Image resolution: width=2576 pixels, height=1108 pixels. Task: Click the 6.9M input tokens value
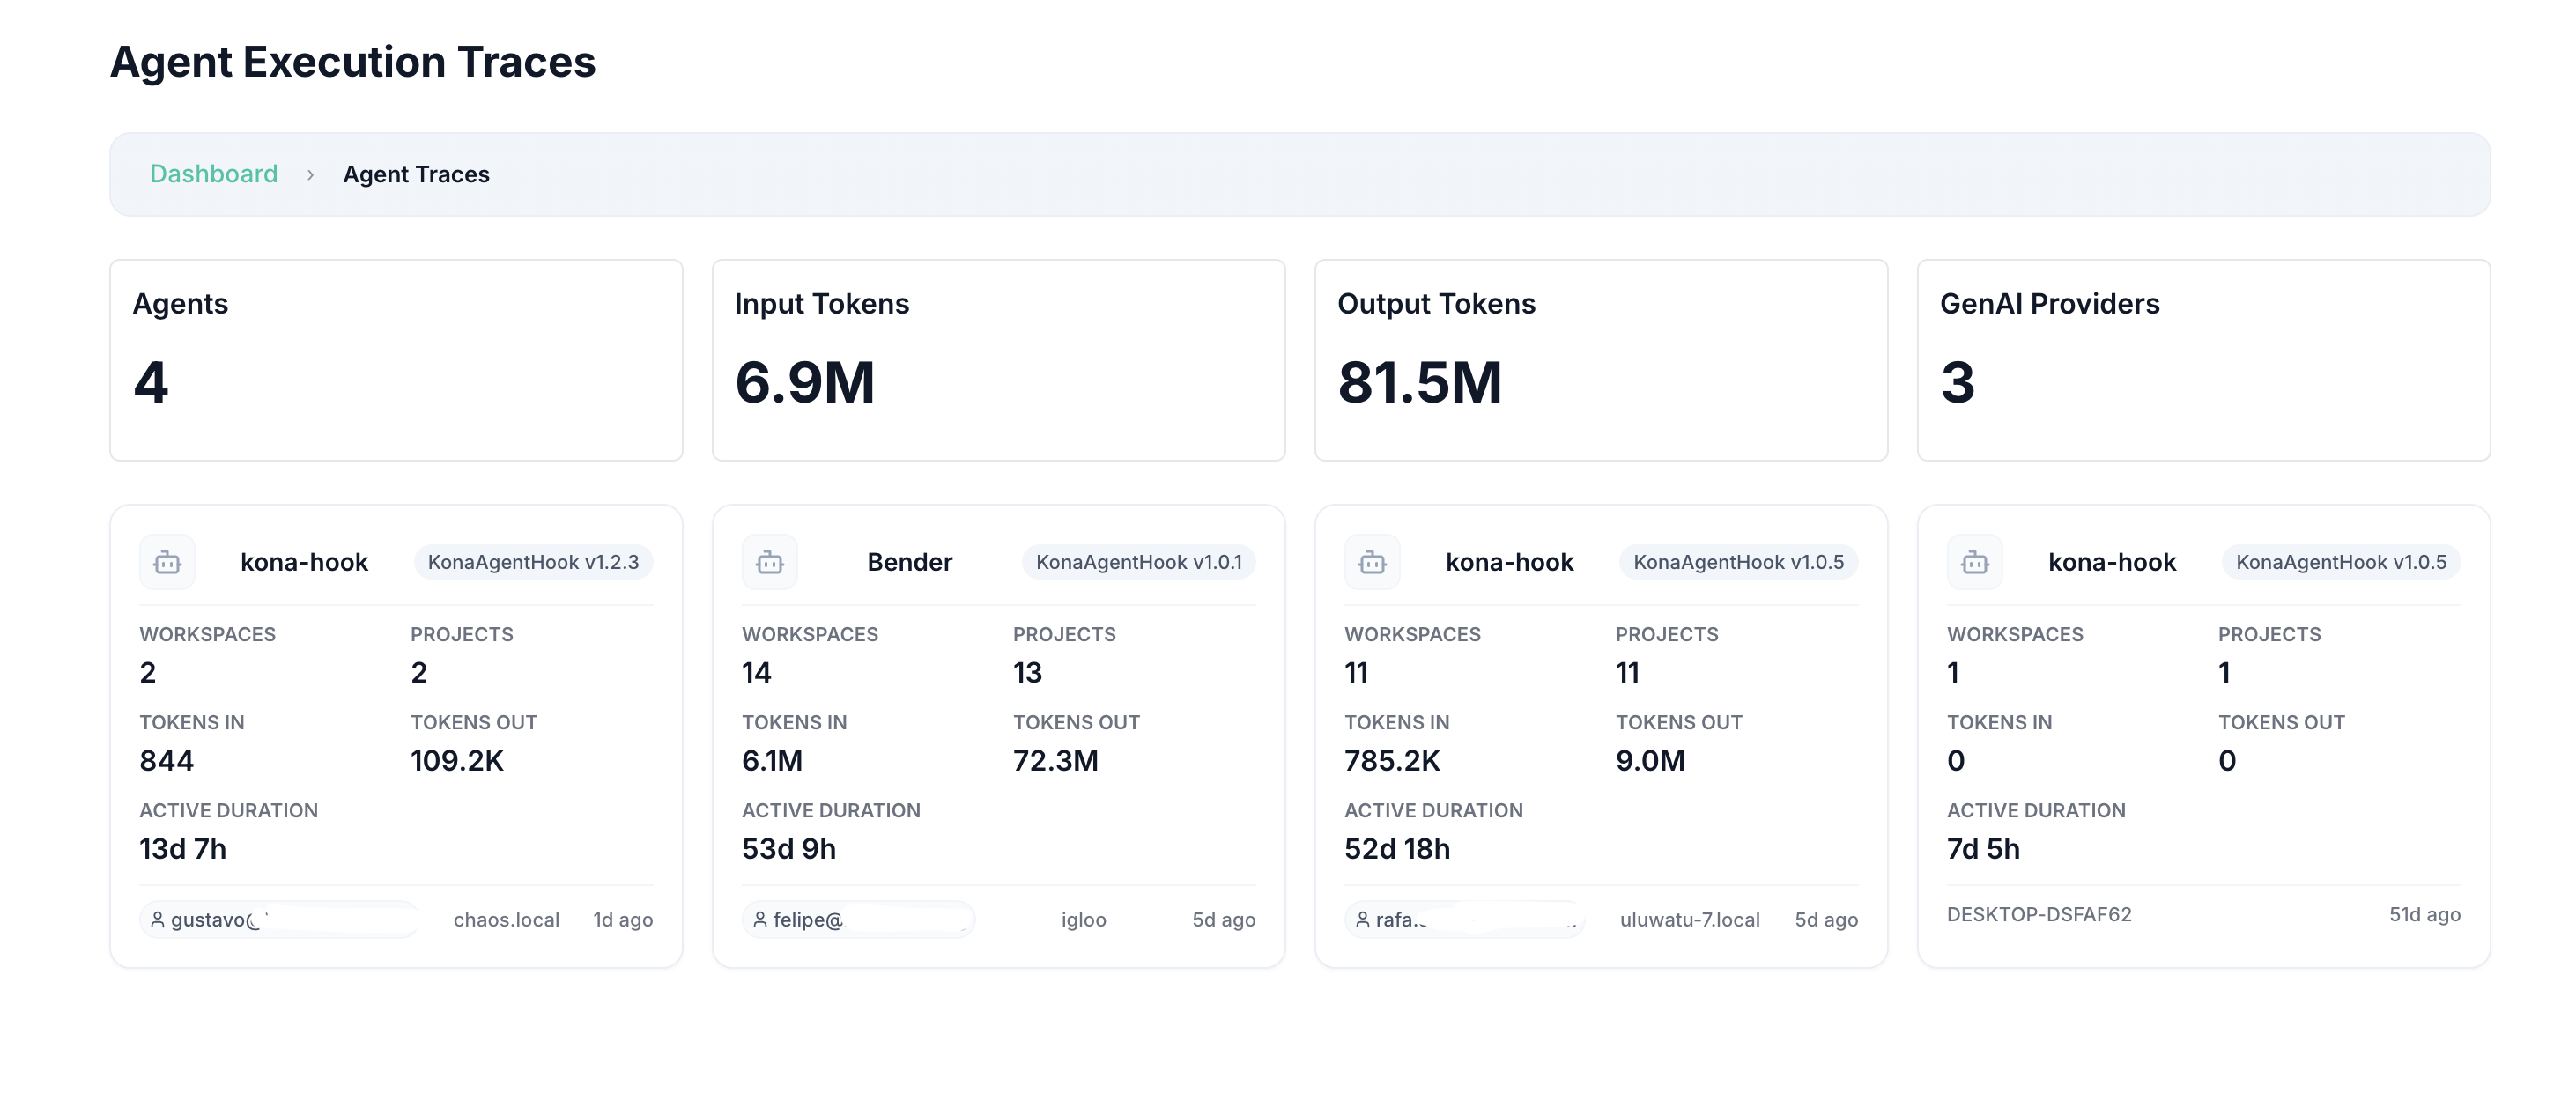[x=805, y=382]
